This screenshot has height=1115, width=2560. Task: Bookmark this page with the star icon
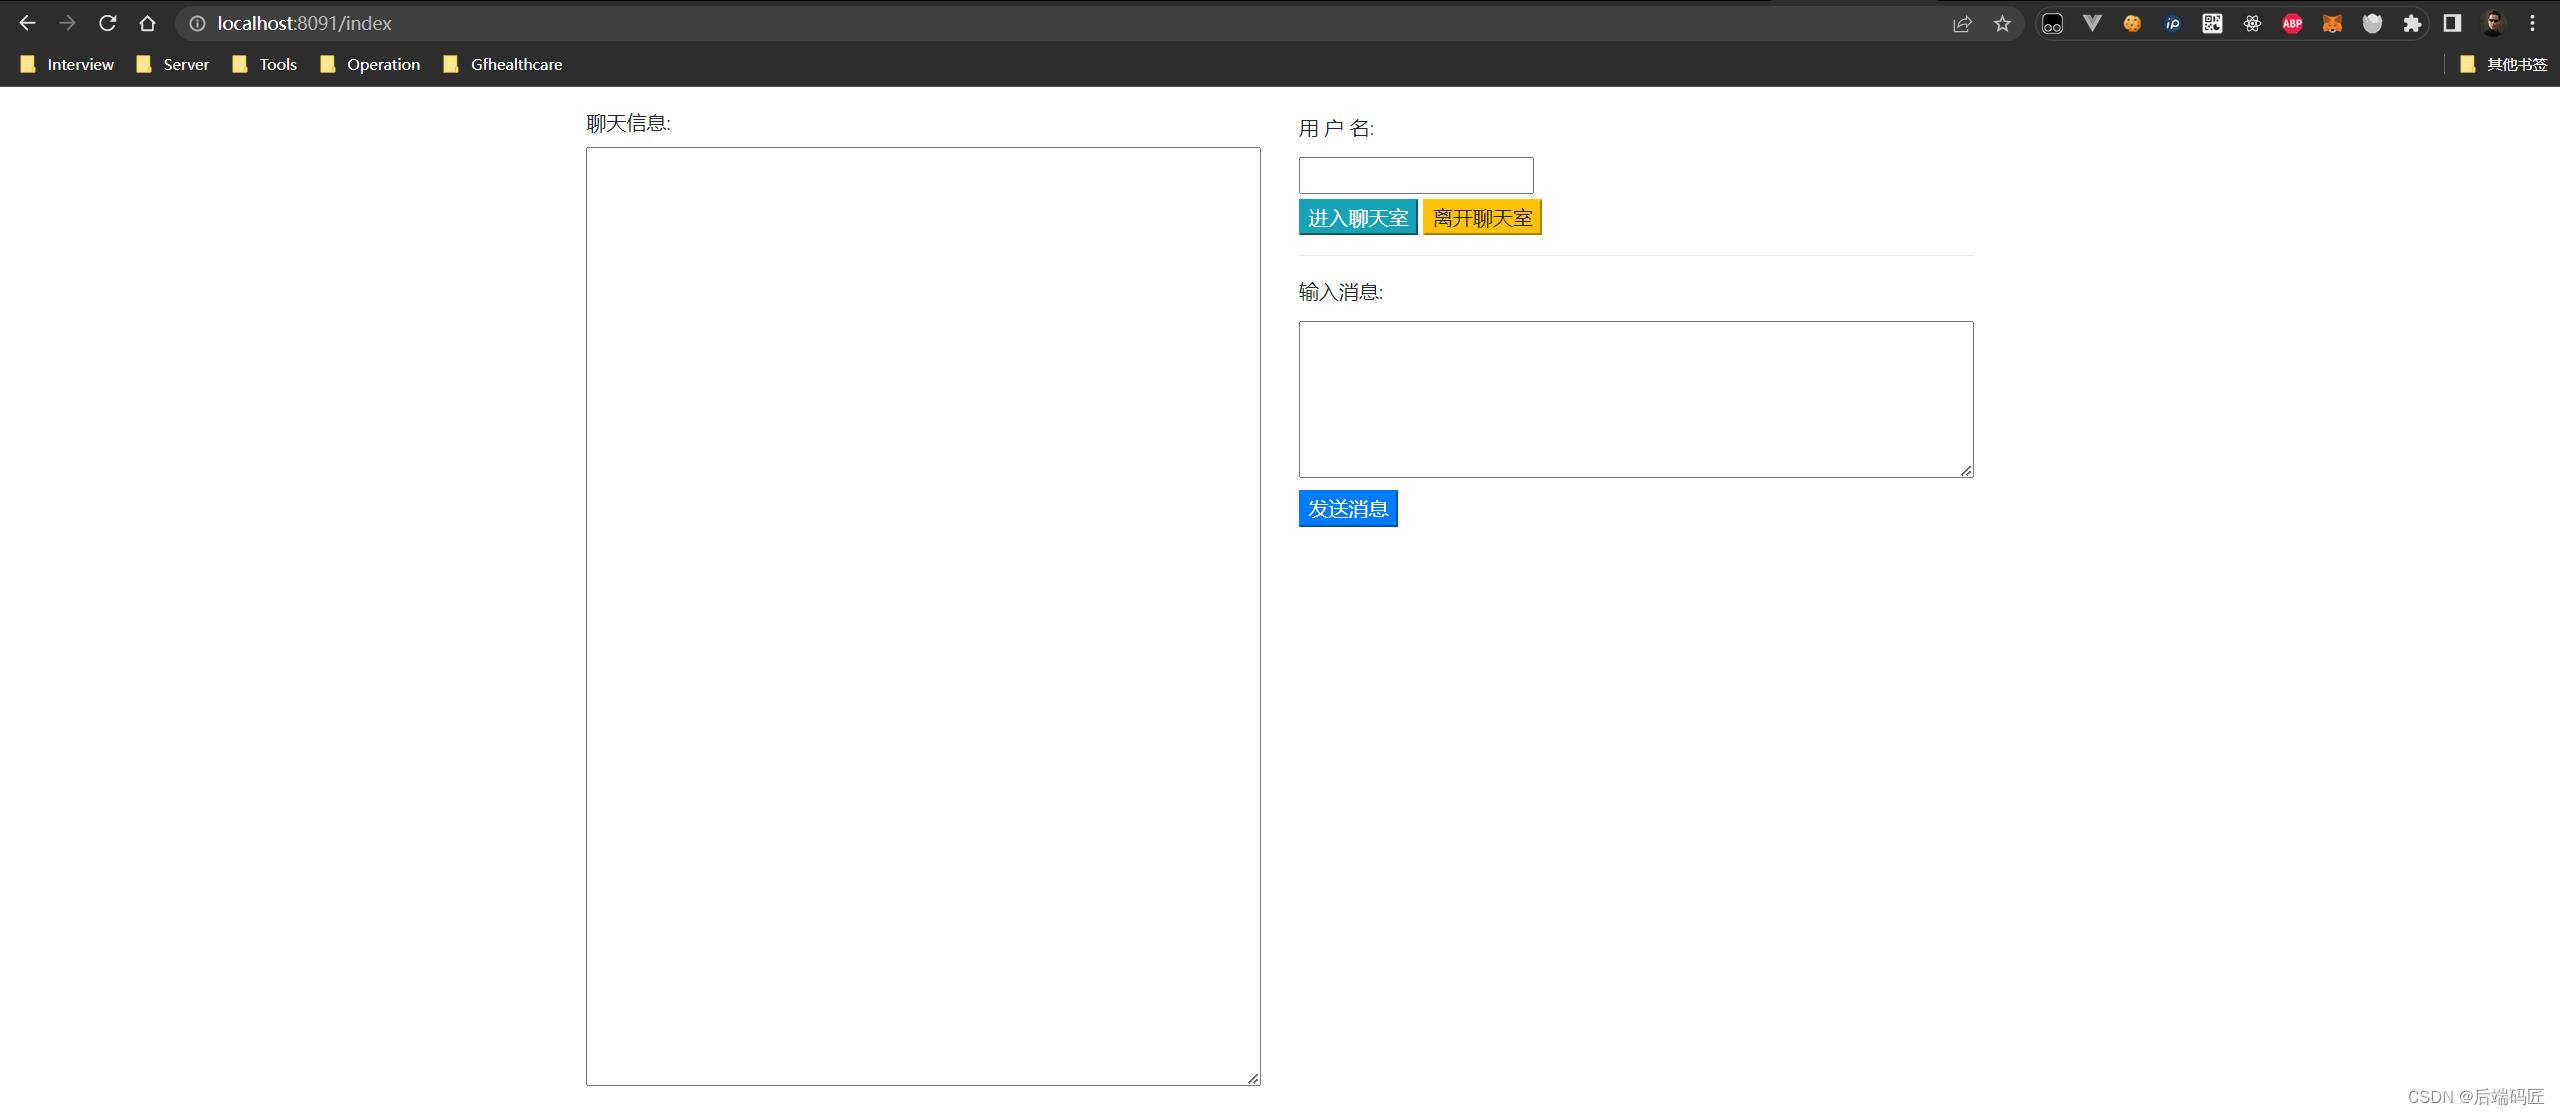point(2002,23)
